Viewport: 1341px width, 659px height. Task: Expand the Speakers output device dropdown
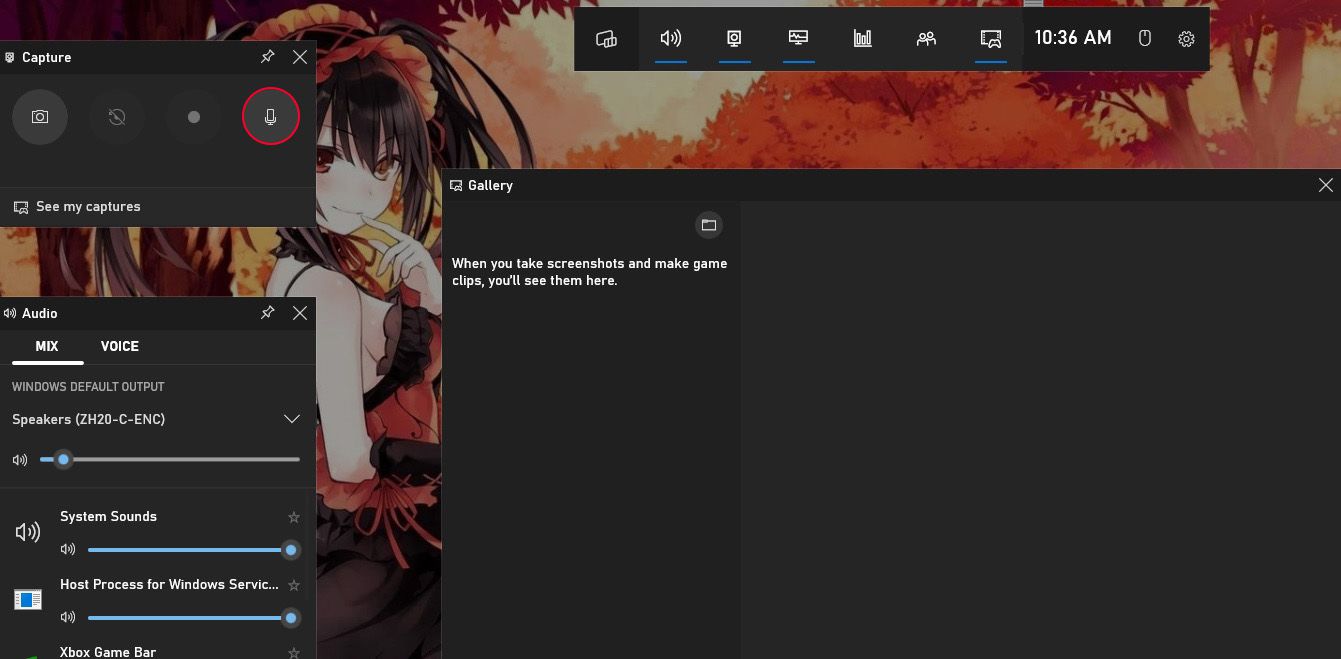291,419
